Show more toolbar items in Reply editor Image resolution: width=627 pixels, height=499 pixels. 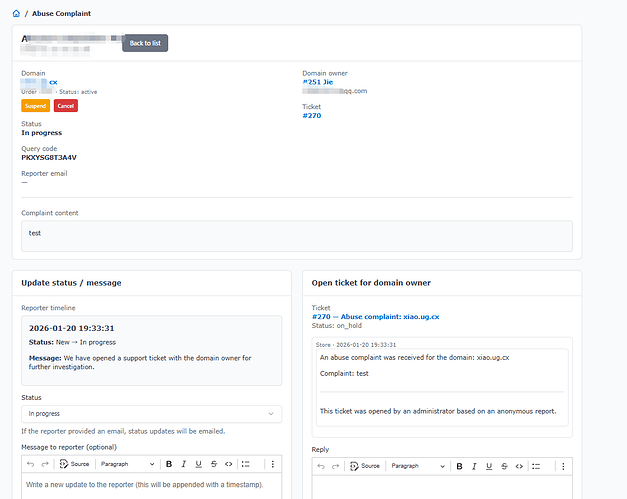563,466
